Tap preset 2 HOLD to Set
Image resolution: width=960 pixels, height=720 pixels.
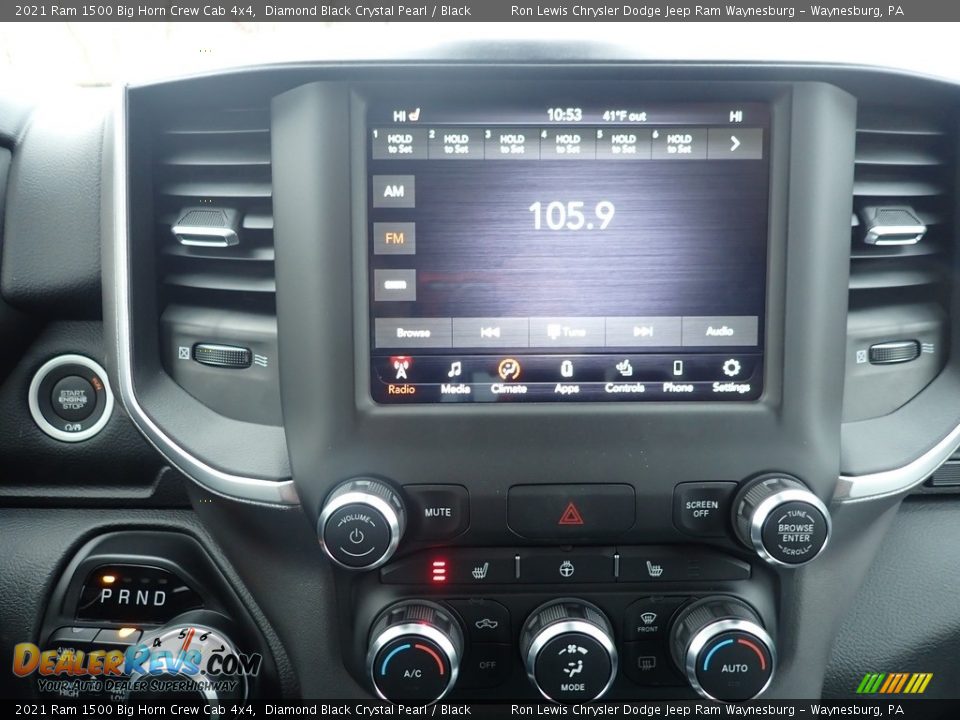pyautogui.click(x=456, y=144)
